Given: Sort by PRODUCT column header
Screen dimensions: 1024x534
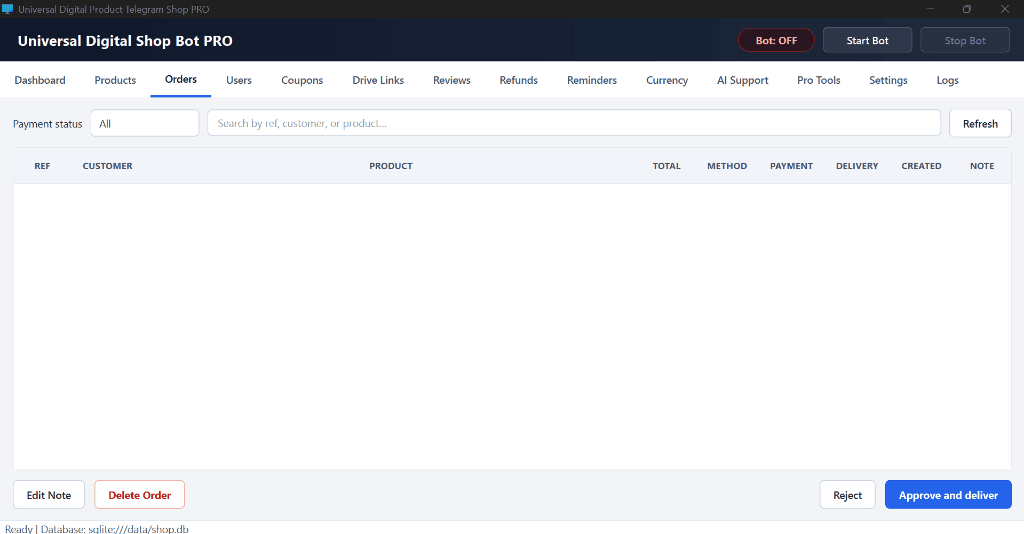Looking at the screenshot, I should [x=391, y=166].
